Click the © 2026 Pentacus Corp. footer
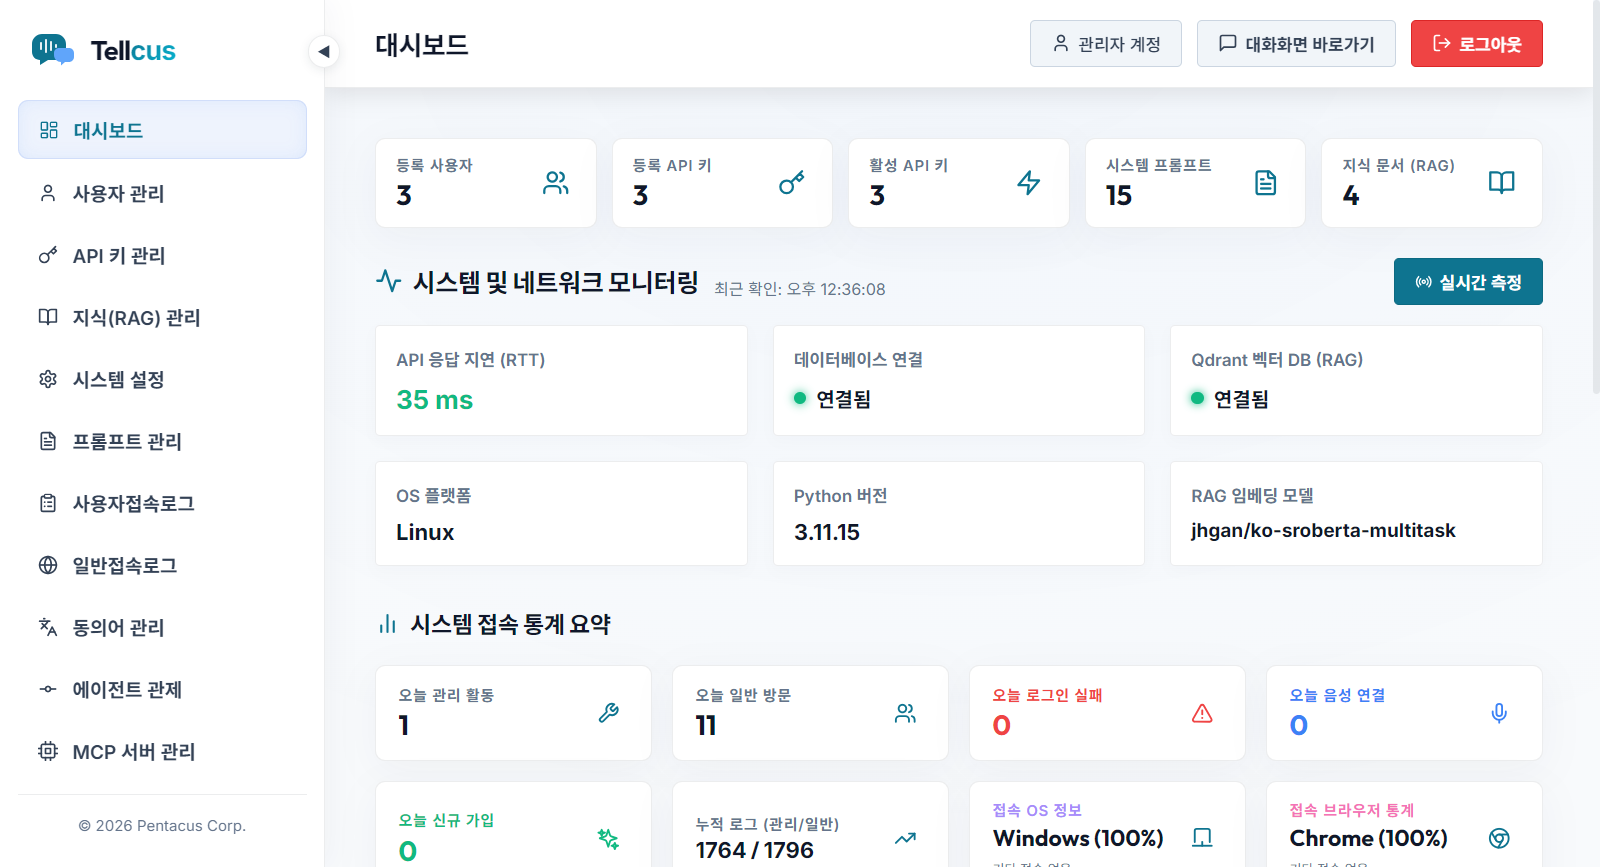This screenshot has height=867, width=1600. point(162,826)
